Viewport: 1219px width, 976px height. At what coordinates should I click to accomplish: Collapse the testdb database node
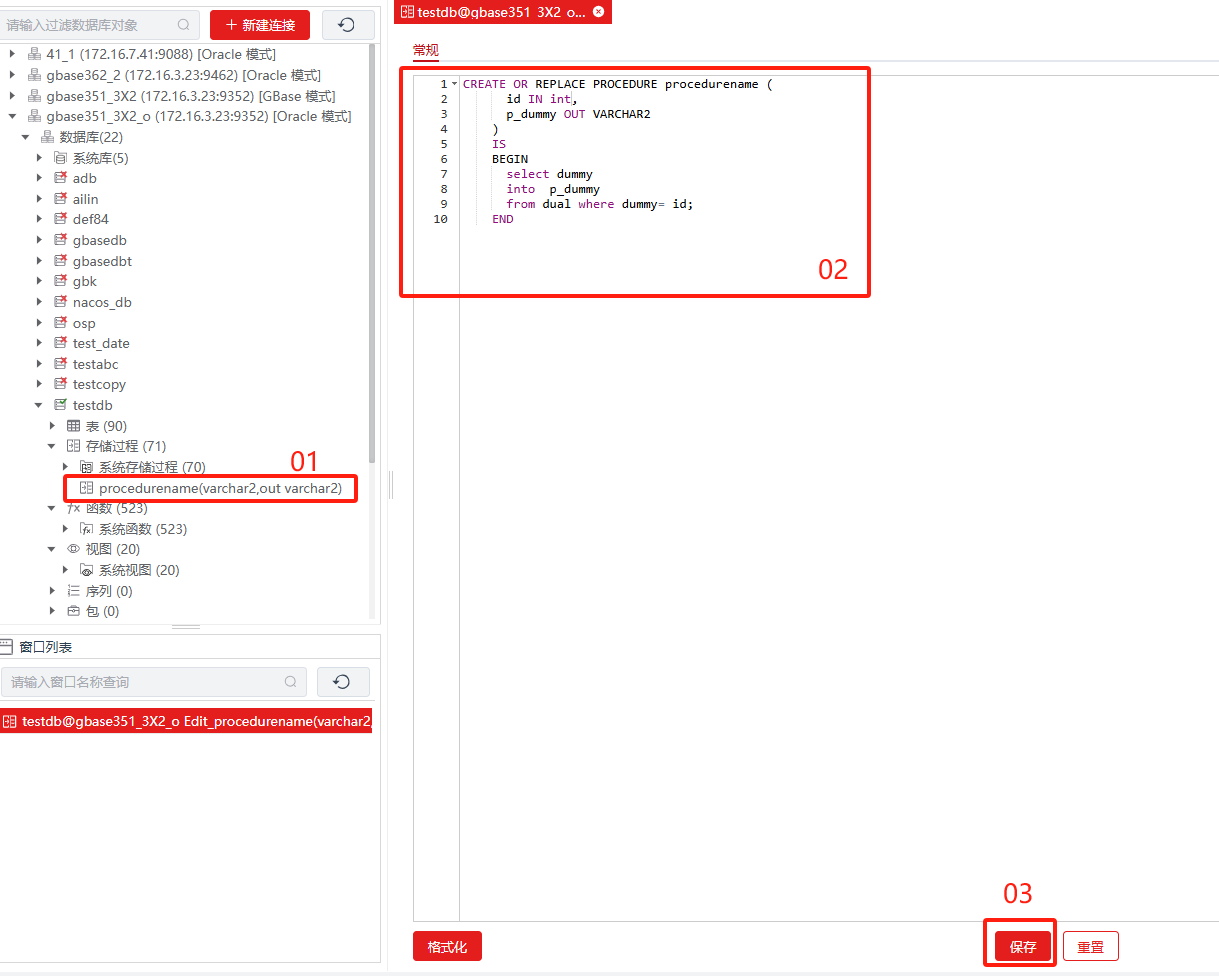[x=39, y=405]
